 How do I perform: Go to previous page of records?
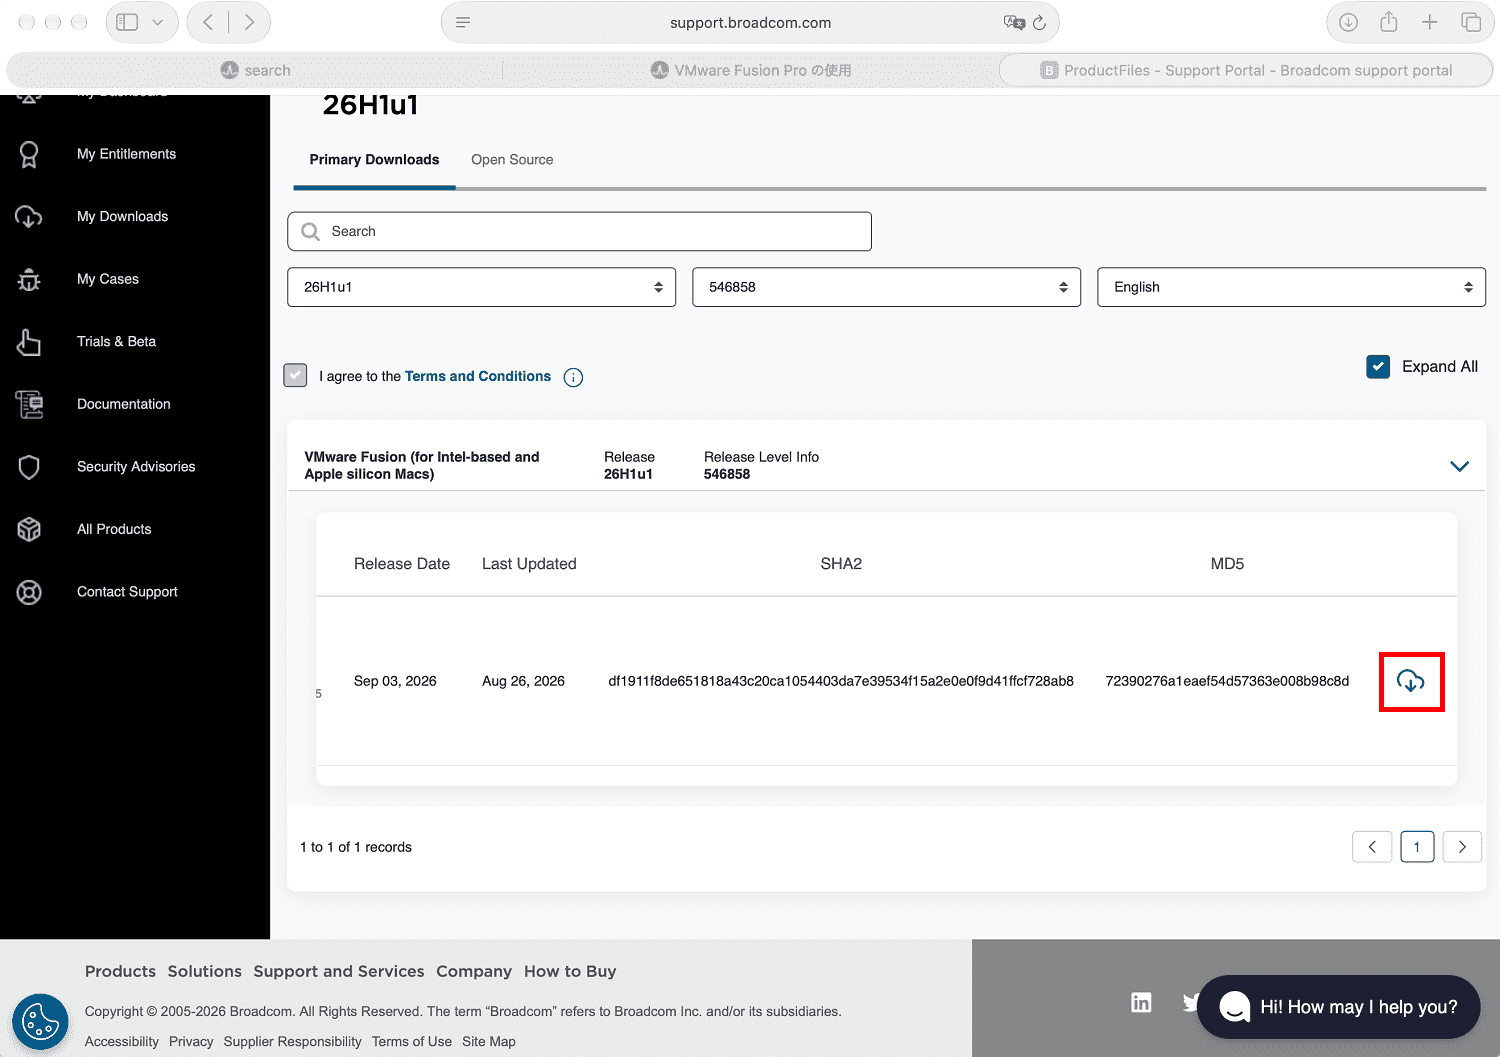point(1372,847)
